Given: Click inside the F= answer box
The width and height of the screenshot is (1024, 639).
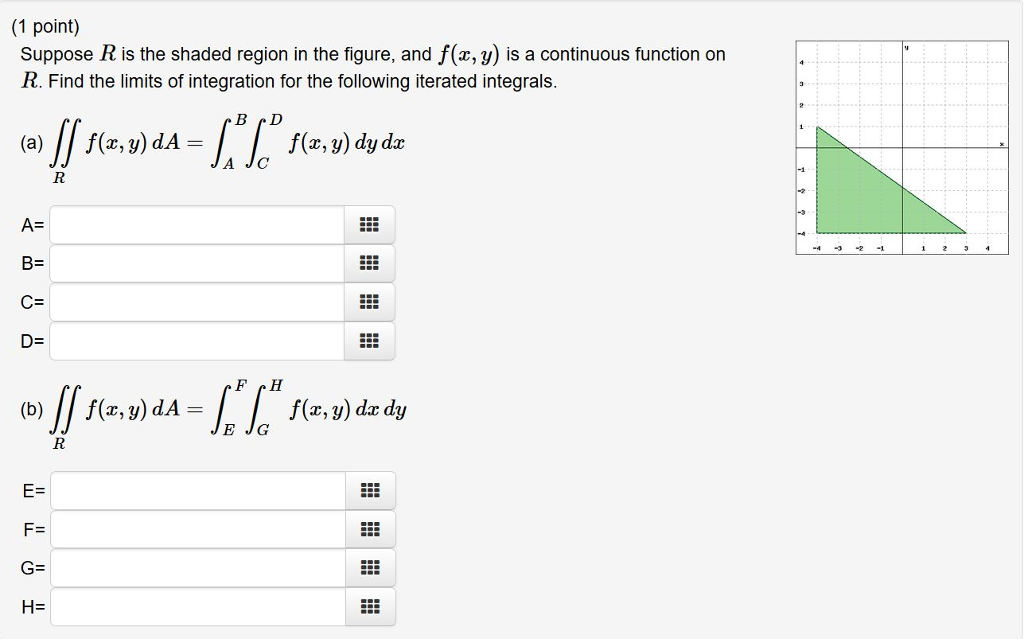Looking at the screenshot, I should pyautogui.click(x=195, y=529).
